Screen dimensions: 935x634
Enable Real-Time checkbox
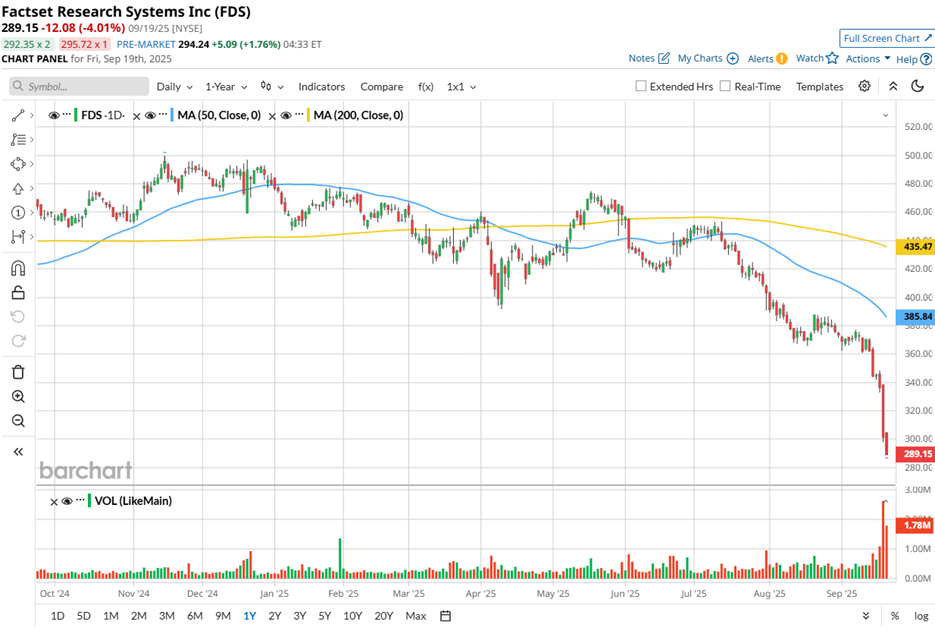click(x=725, y=86)
